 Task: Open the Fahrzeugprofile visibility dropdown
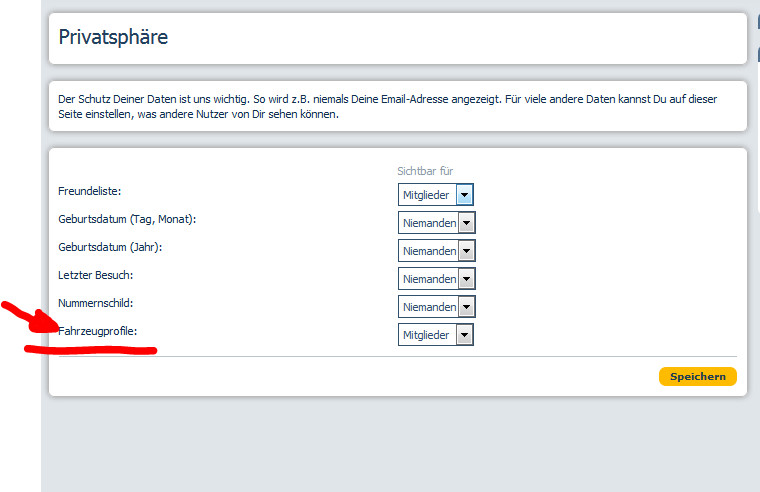[435, 335]
